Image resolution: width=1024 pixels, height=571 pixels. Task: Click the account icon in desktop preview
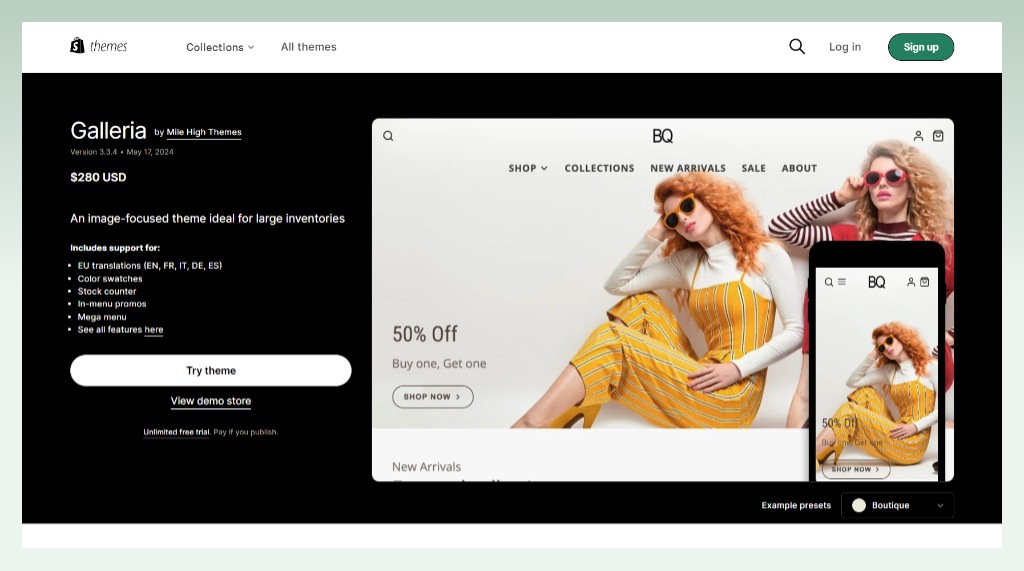click(918, 136)
